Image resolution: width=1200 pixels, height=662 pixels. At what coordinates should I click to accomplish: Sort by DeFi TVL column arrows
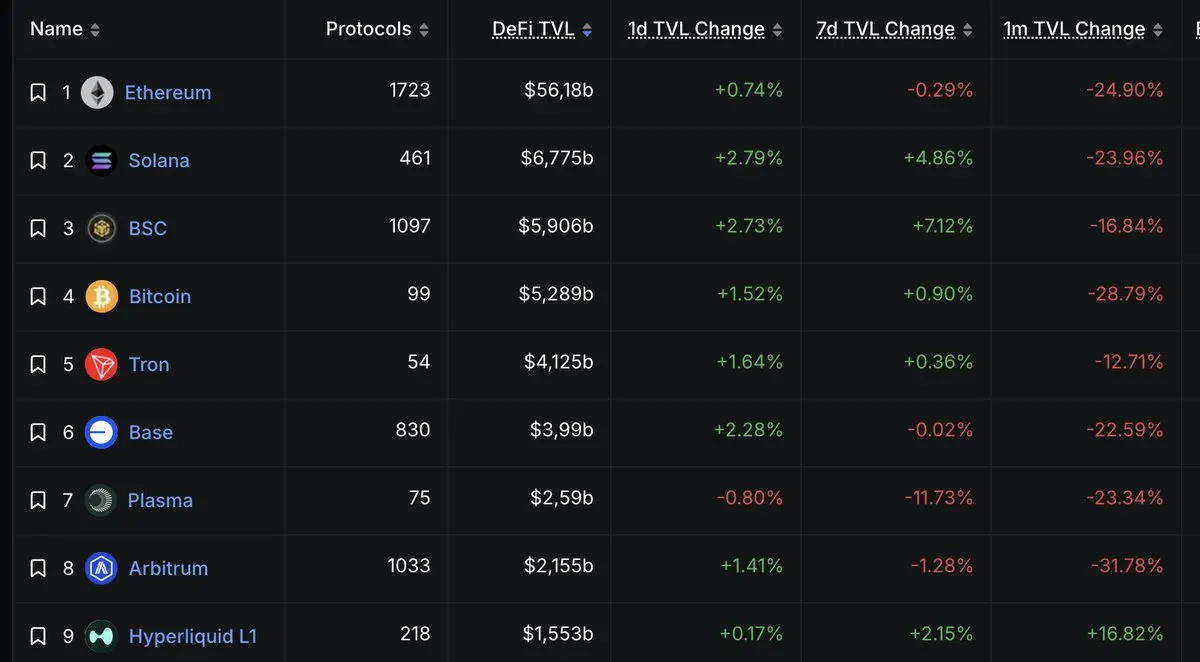[587, 30]
